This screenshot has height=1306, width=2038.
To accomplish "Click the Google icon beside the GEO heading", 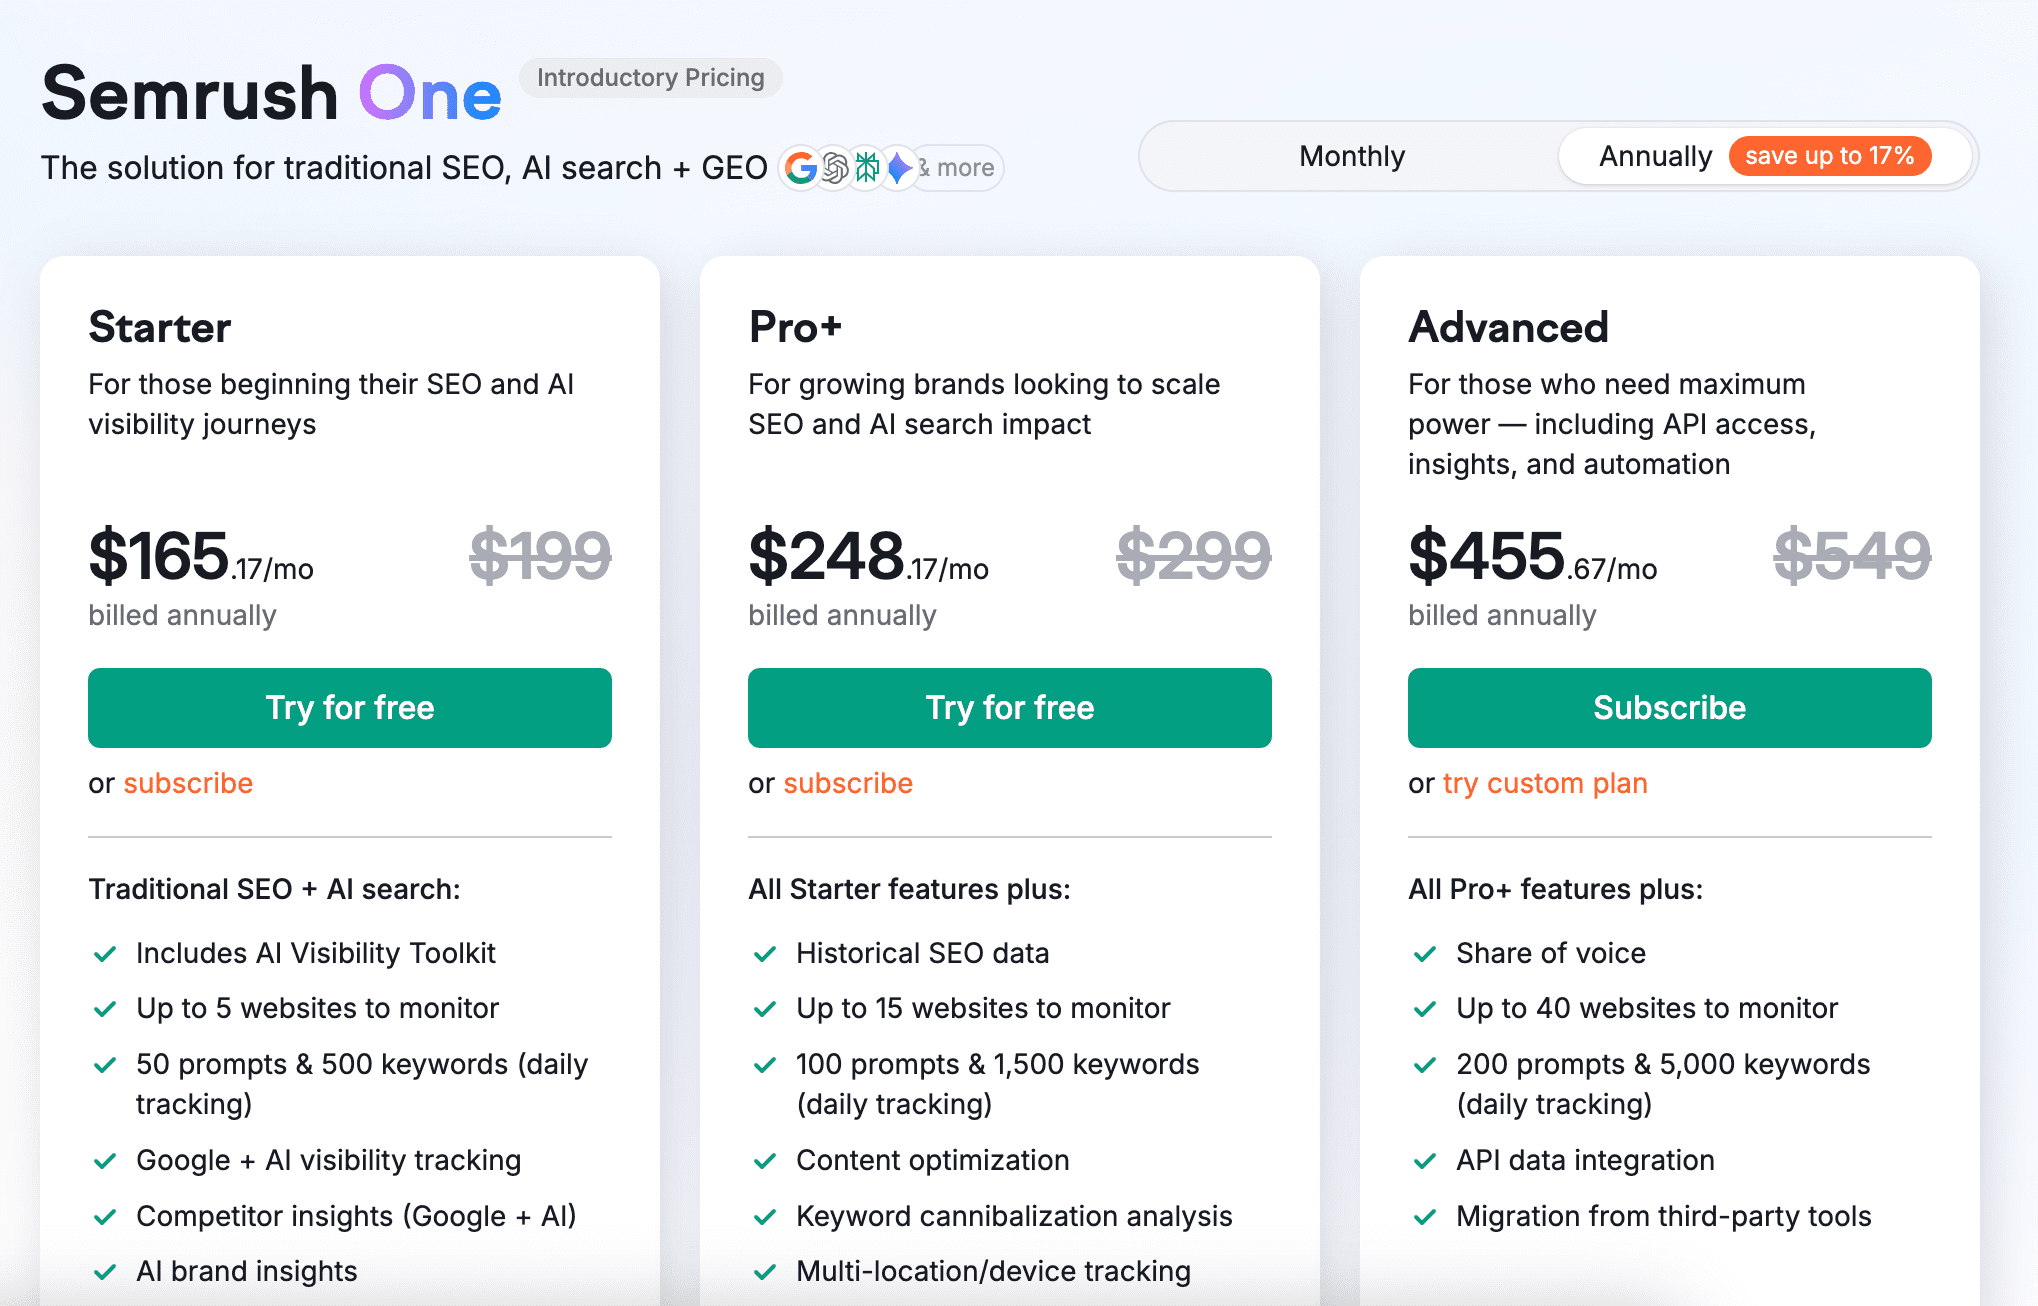I will point(803,167).
